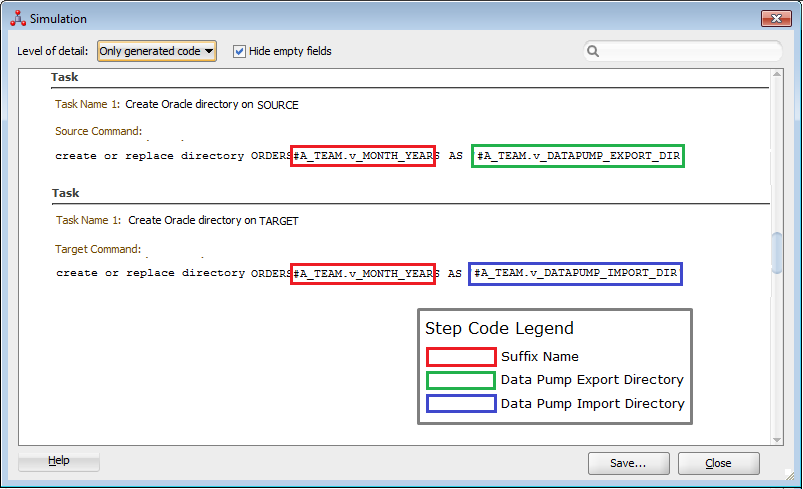Click v_MONTH_YEARS variable in Target Command
The height and width of the screenshot is (489, 803).
click(363, 273)
